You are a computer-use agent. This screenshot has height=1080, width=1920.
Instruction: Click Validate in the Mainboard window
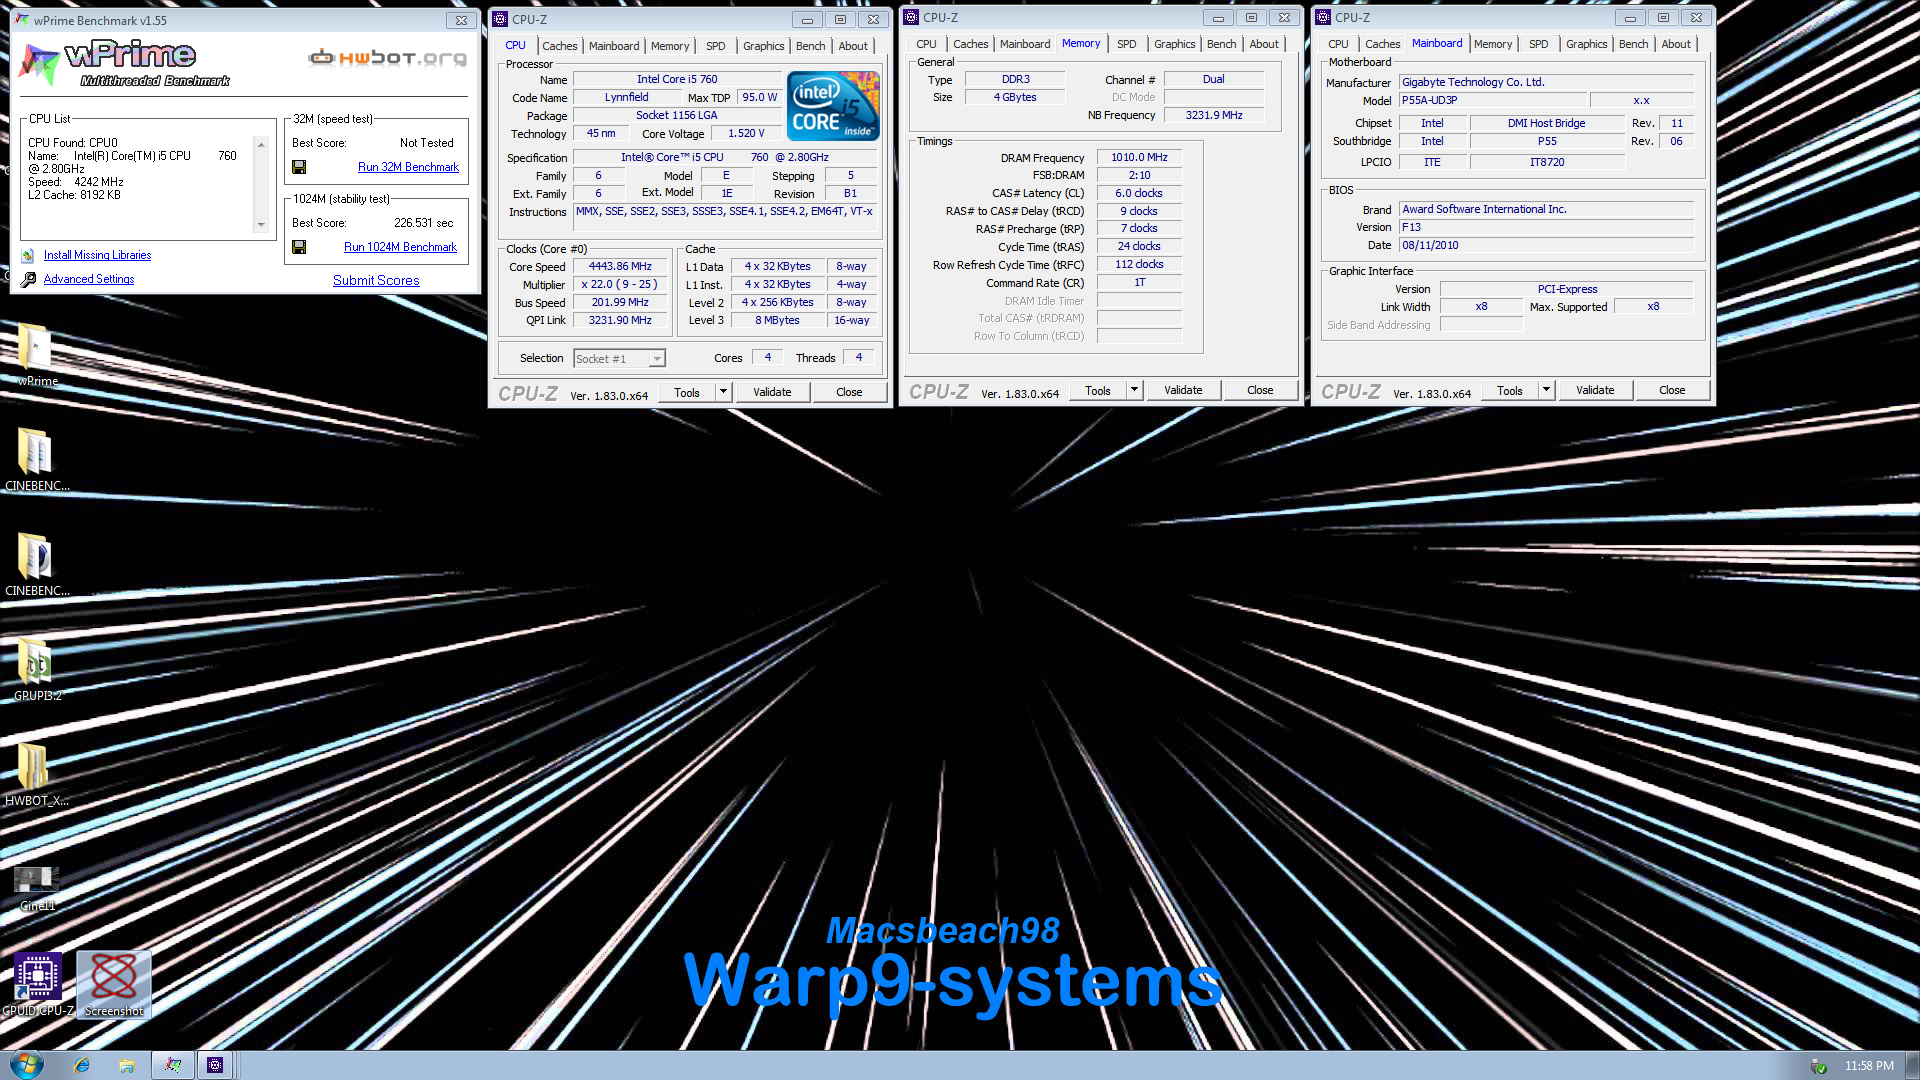pos(1595,390)
